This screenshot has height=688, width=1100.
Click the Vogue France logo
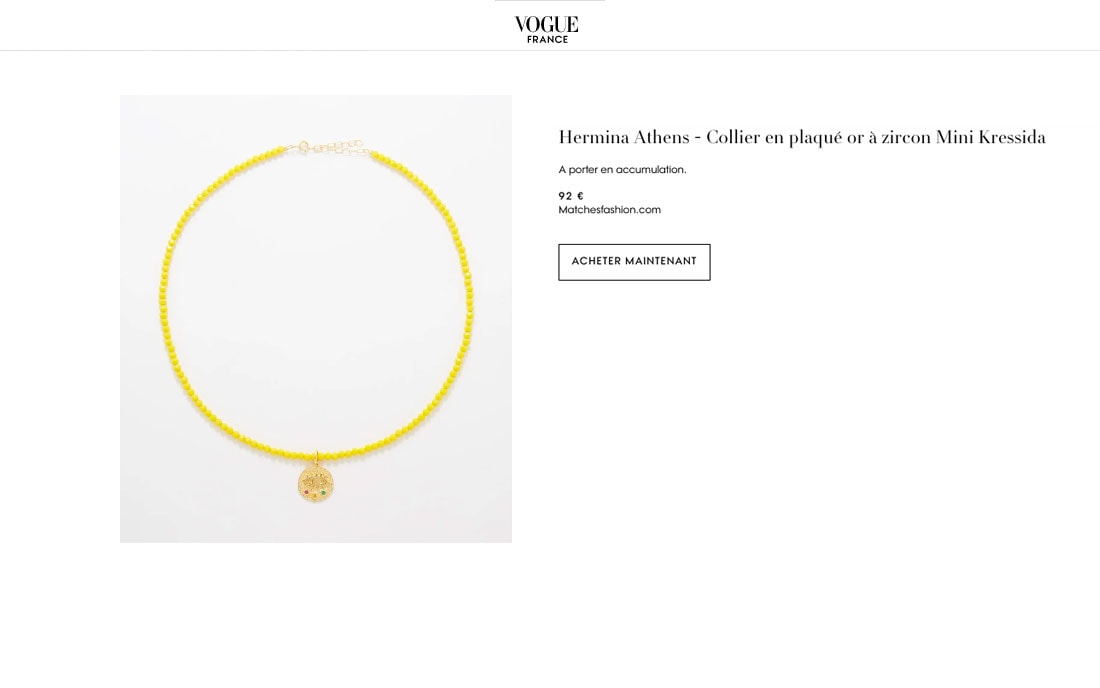point(546,29)
